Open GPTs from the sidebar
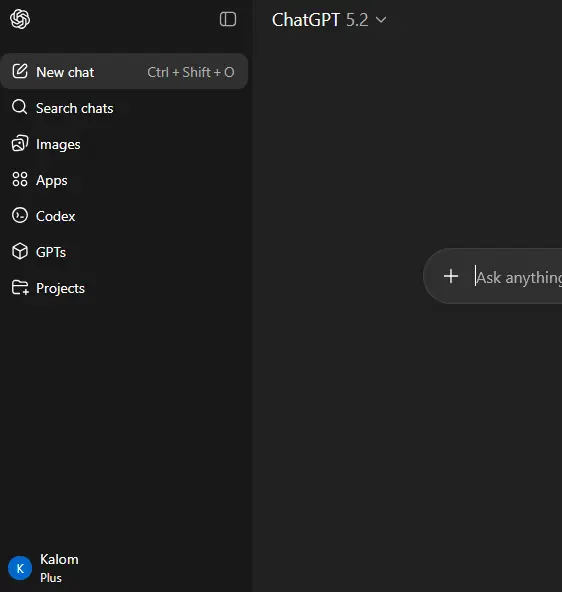Image resolution: width=562 pixels, height=592 pixels. pyautogui.click(x=124, y=252)
